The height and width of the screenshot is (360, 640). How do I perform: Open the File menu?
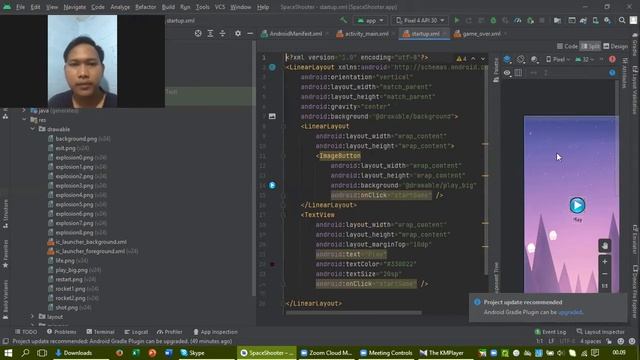(x=20, y=7)
